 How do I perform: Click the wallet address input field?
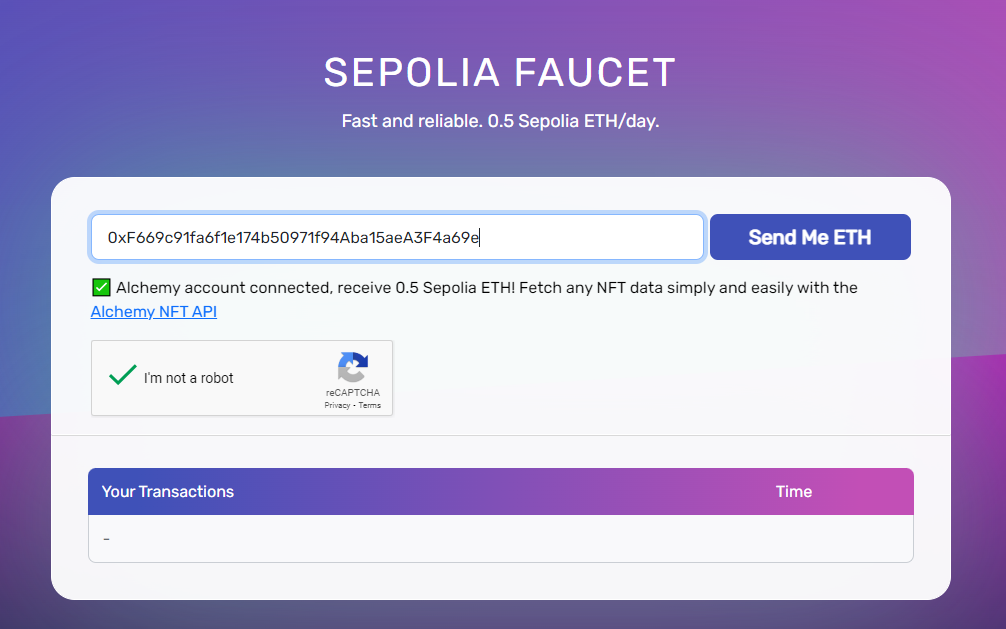(x=397, y=237)
